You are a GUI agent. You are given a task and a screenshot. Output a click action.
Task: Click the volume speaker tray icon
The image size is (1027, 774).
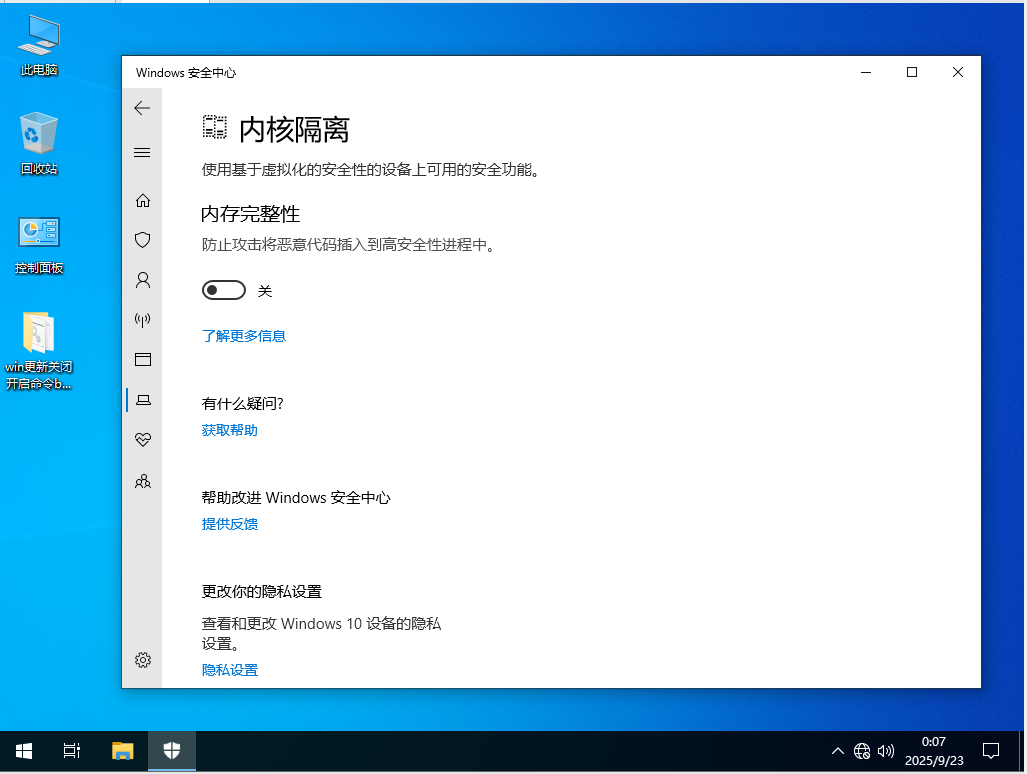tap(886, 751)
